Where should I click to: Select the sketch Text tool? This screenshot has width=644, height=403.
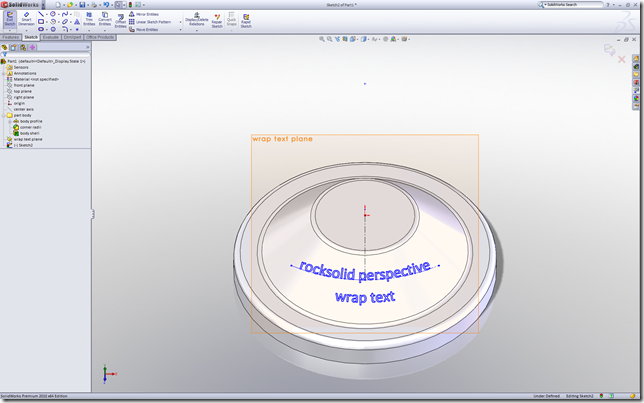77,22
